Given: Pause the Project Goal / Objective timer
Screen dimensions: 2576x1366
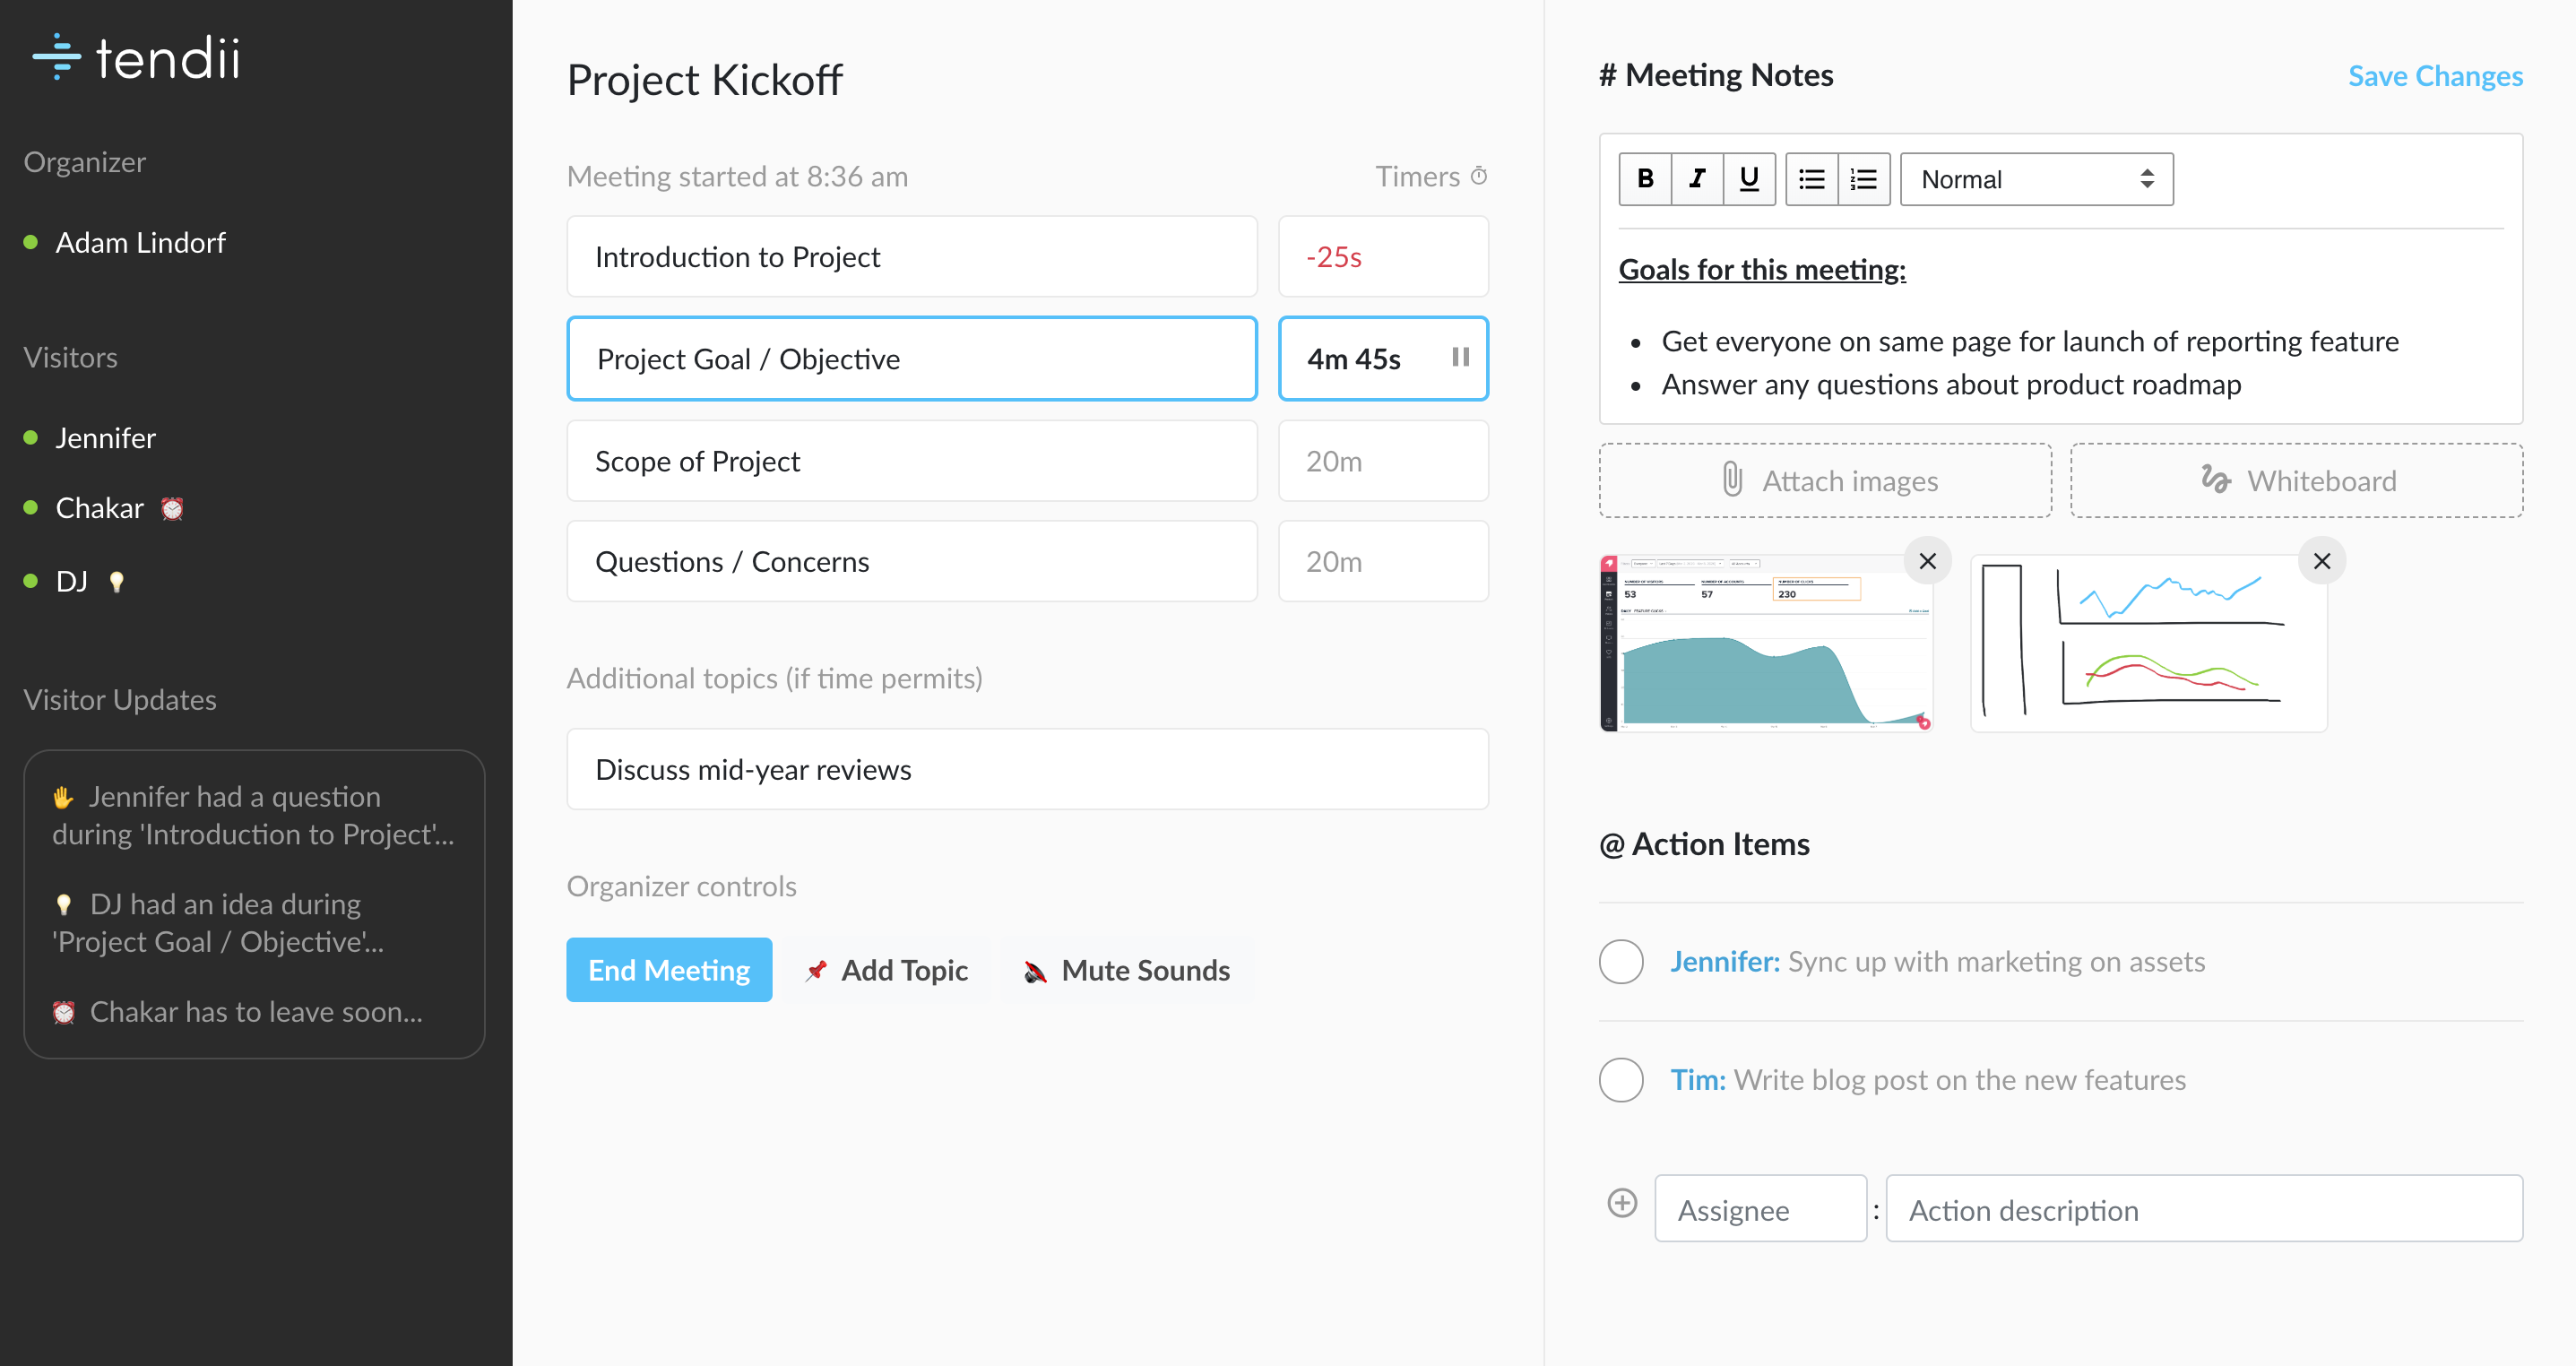Looking at the screenshot, I should tap(1460, 358).
